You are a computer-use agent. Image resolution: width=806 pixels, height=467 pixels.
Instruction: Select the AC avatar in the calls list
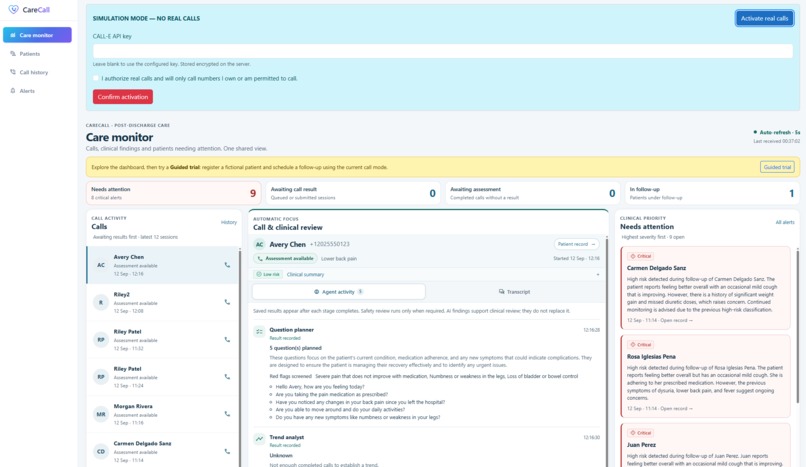(x=101, y=265)
